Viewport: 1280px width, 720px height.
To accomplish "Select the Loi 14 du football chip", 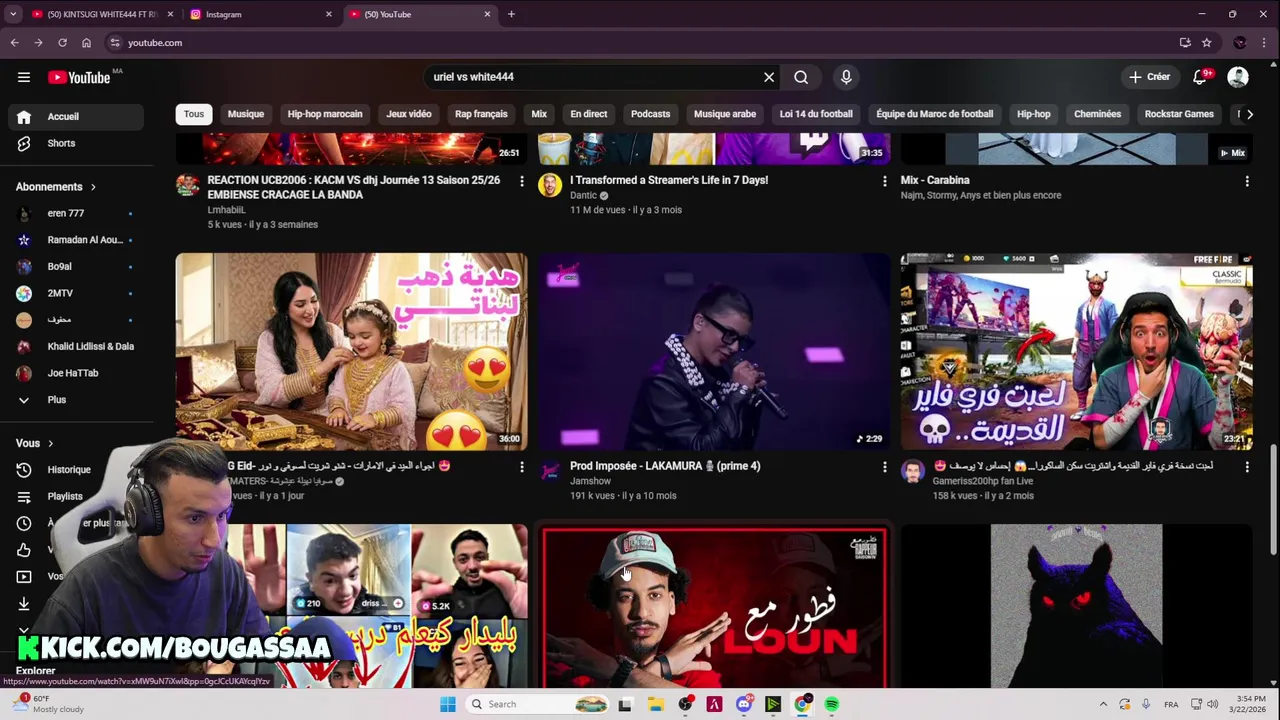I will [x=816, y=114].
